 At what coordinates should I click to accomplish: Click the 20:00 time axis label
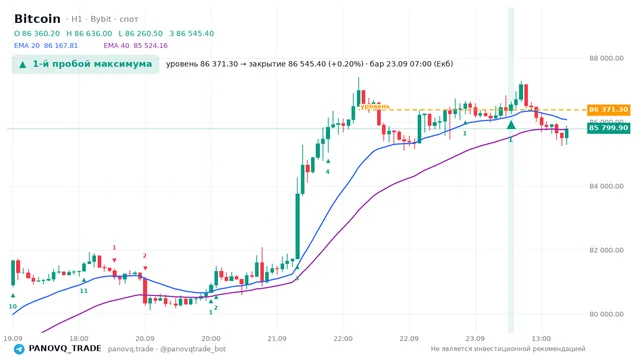point(211,339)
